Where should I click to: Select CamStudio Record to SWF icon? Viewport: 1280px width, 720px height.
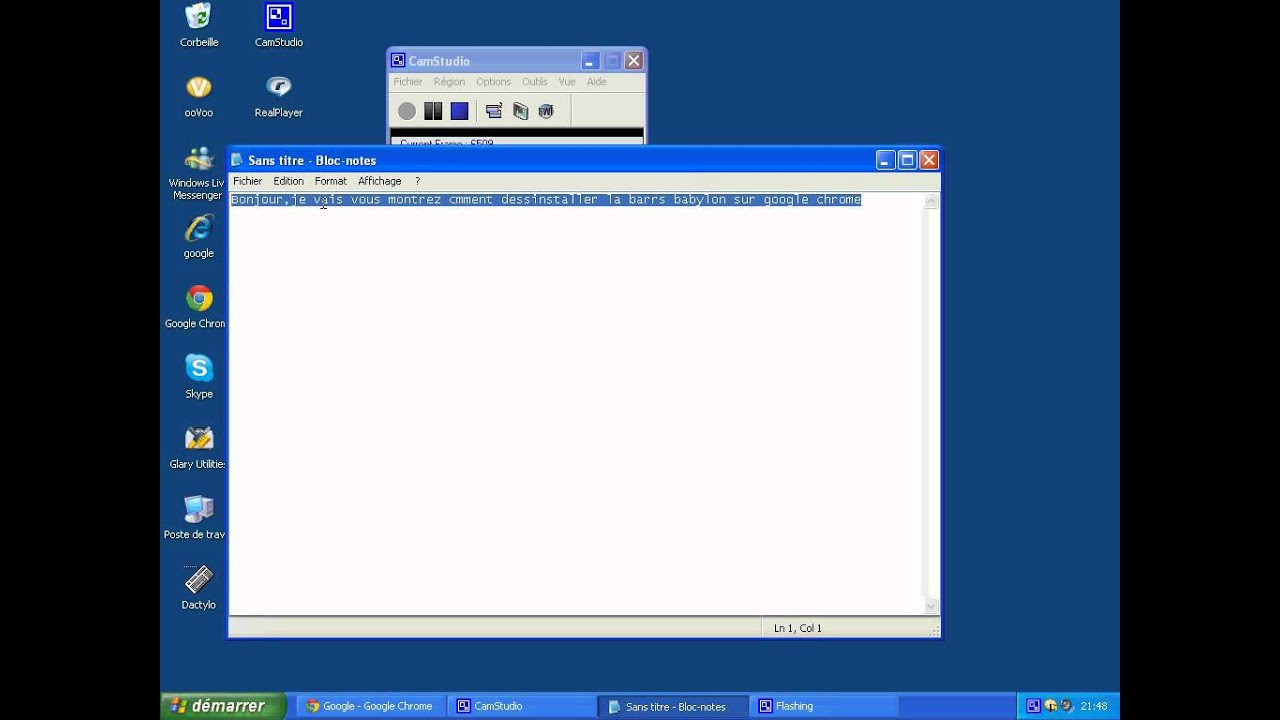[x=546, y=111]
